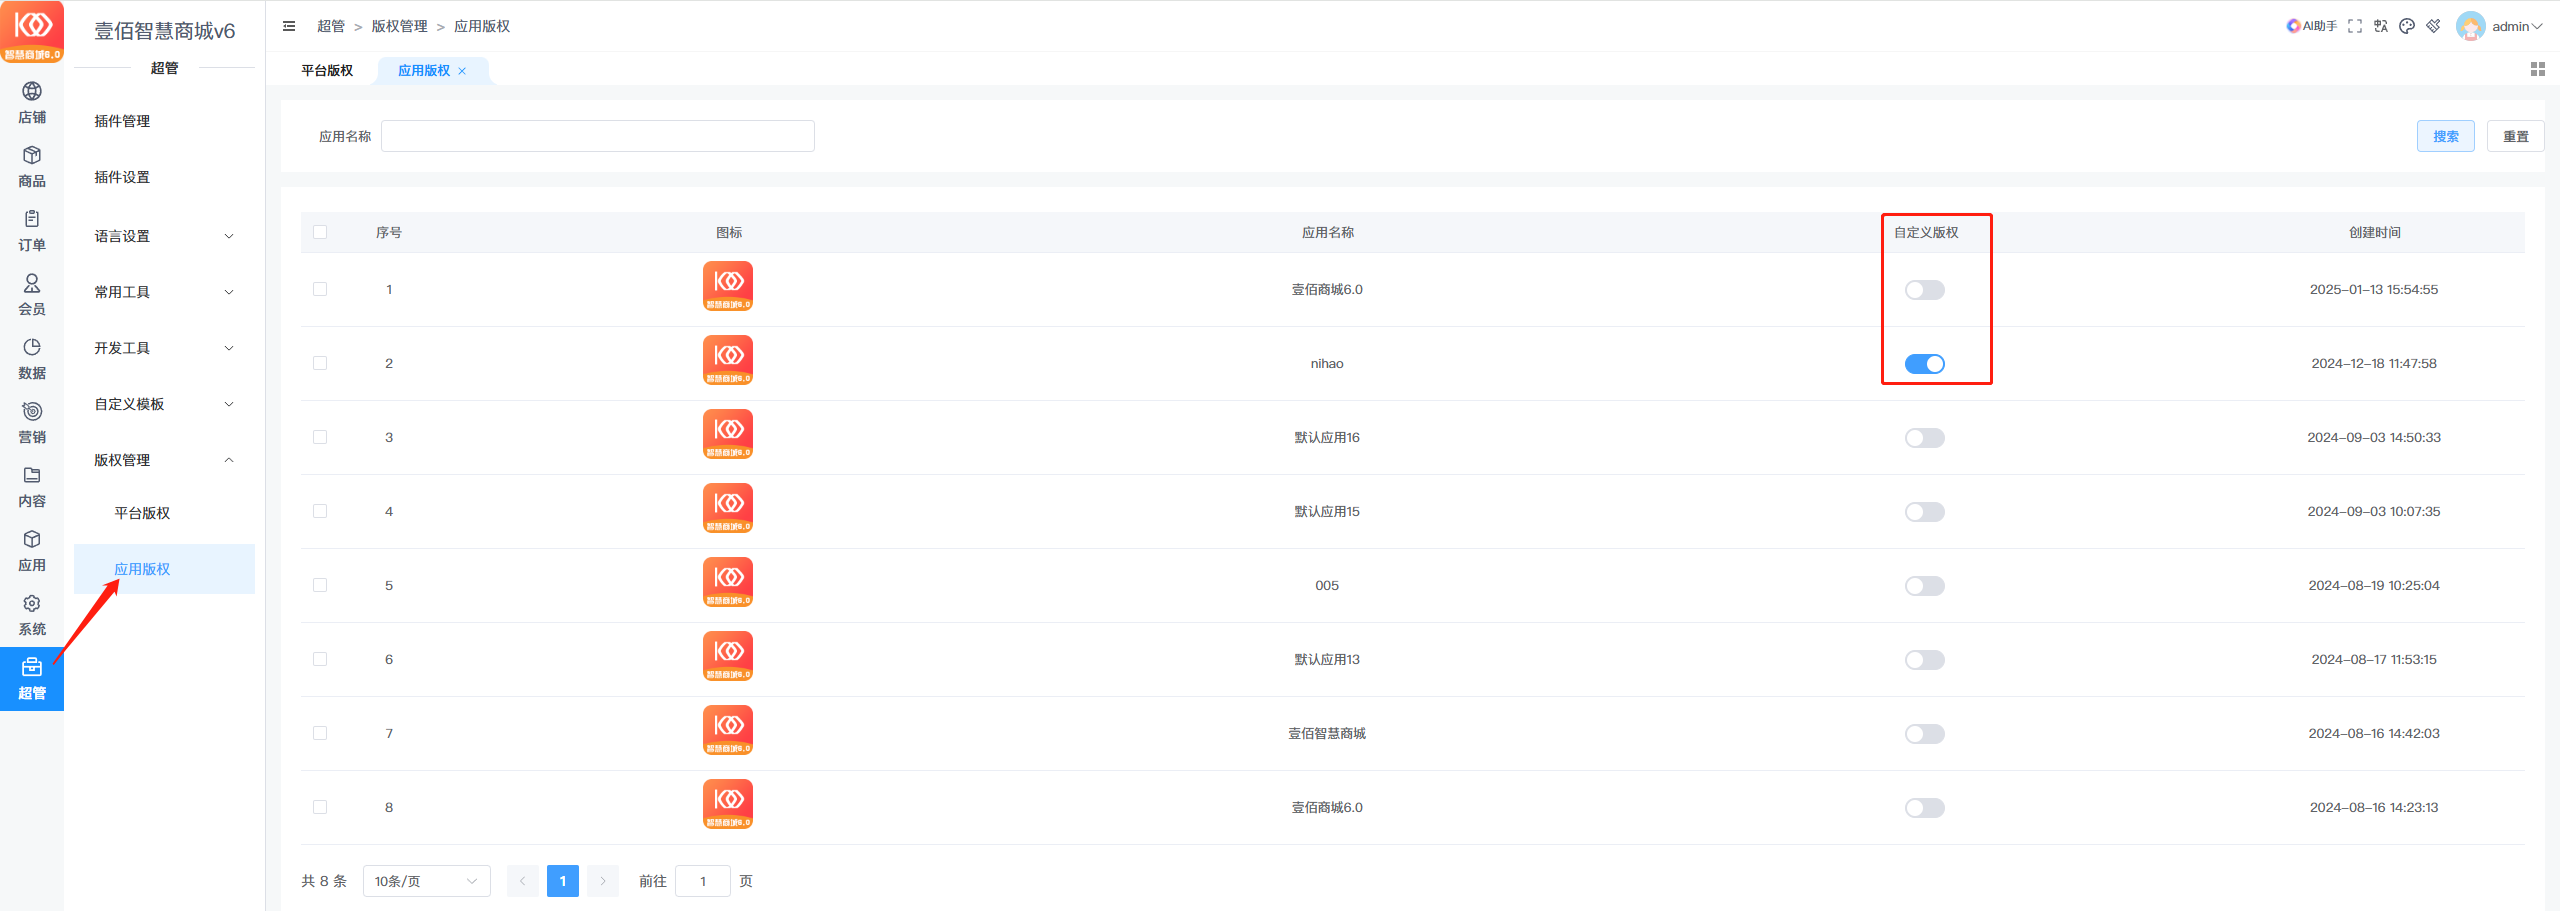Viewport: 2560px width, 911px height.
Task: Open the 营销 marketing sidebar icon
Action: pyautogui.click(x=32, y=422)
